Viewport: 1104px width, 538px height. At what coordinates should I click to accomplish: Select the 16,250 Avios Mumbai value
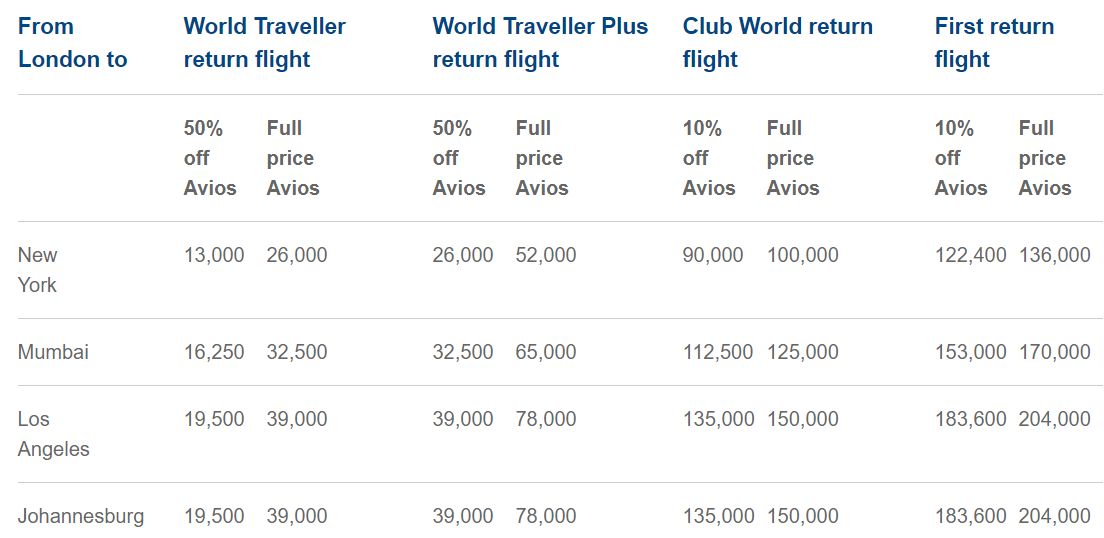pyautogui.click(x=214, y=352)
